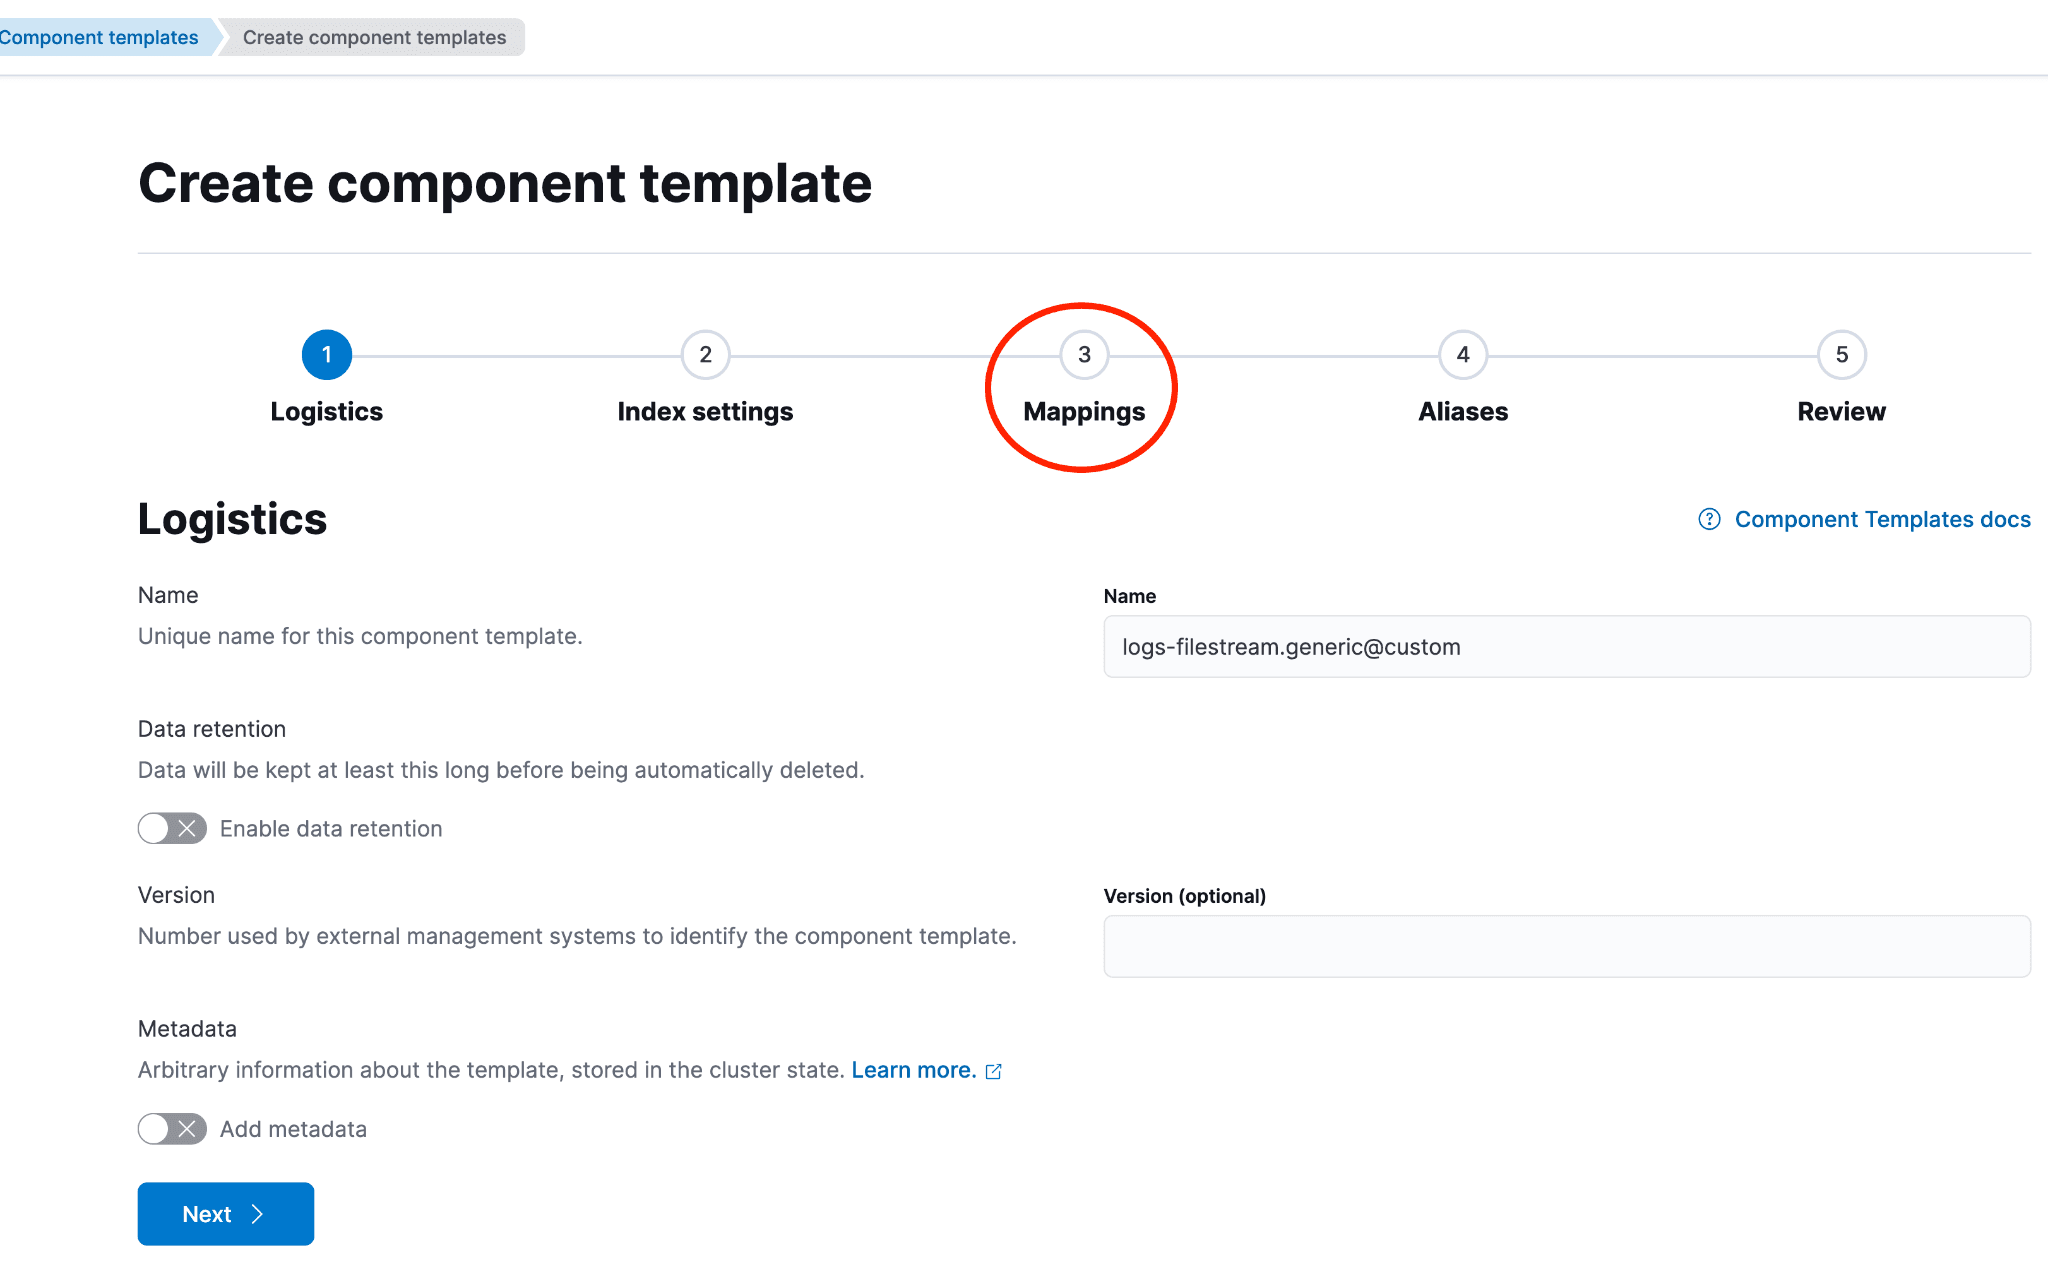Click into Version (optional) field
The height and width of the screenshot is (1275, 2048).
(x=1566, y=946)
